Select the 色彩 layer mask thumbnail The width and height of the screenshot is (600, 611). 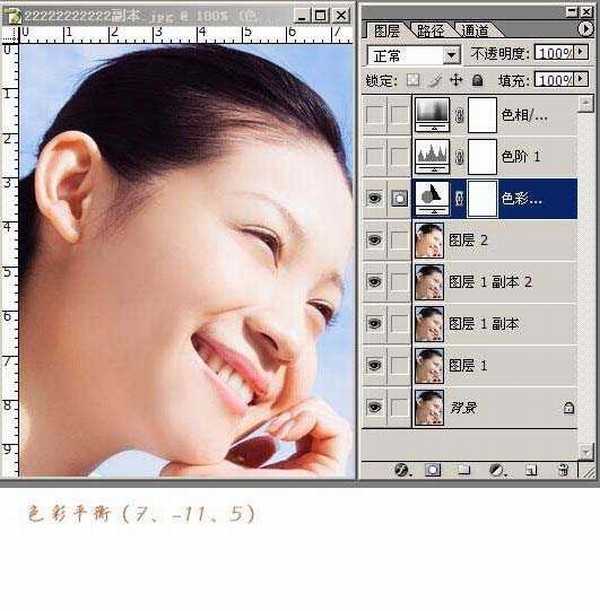(x=482, y=198)
